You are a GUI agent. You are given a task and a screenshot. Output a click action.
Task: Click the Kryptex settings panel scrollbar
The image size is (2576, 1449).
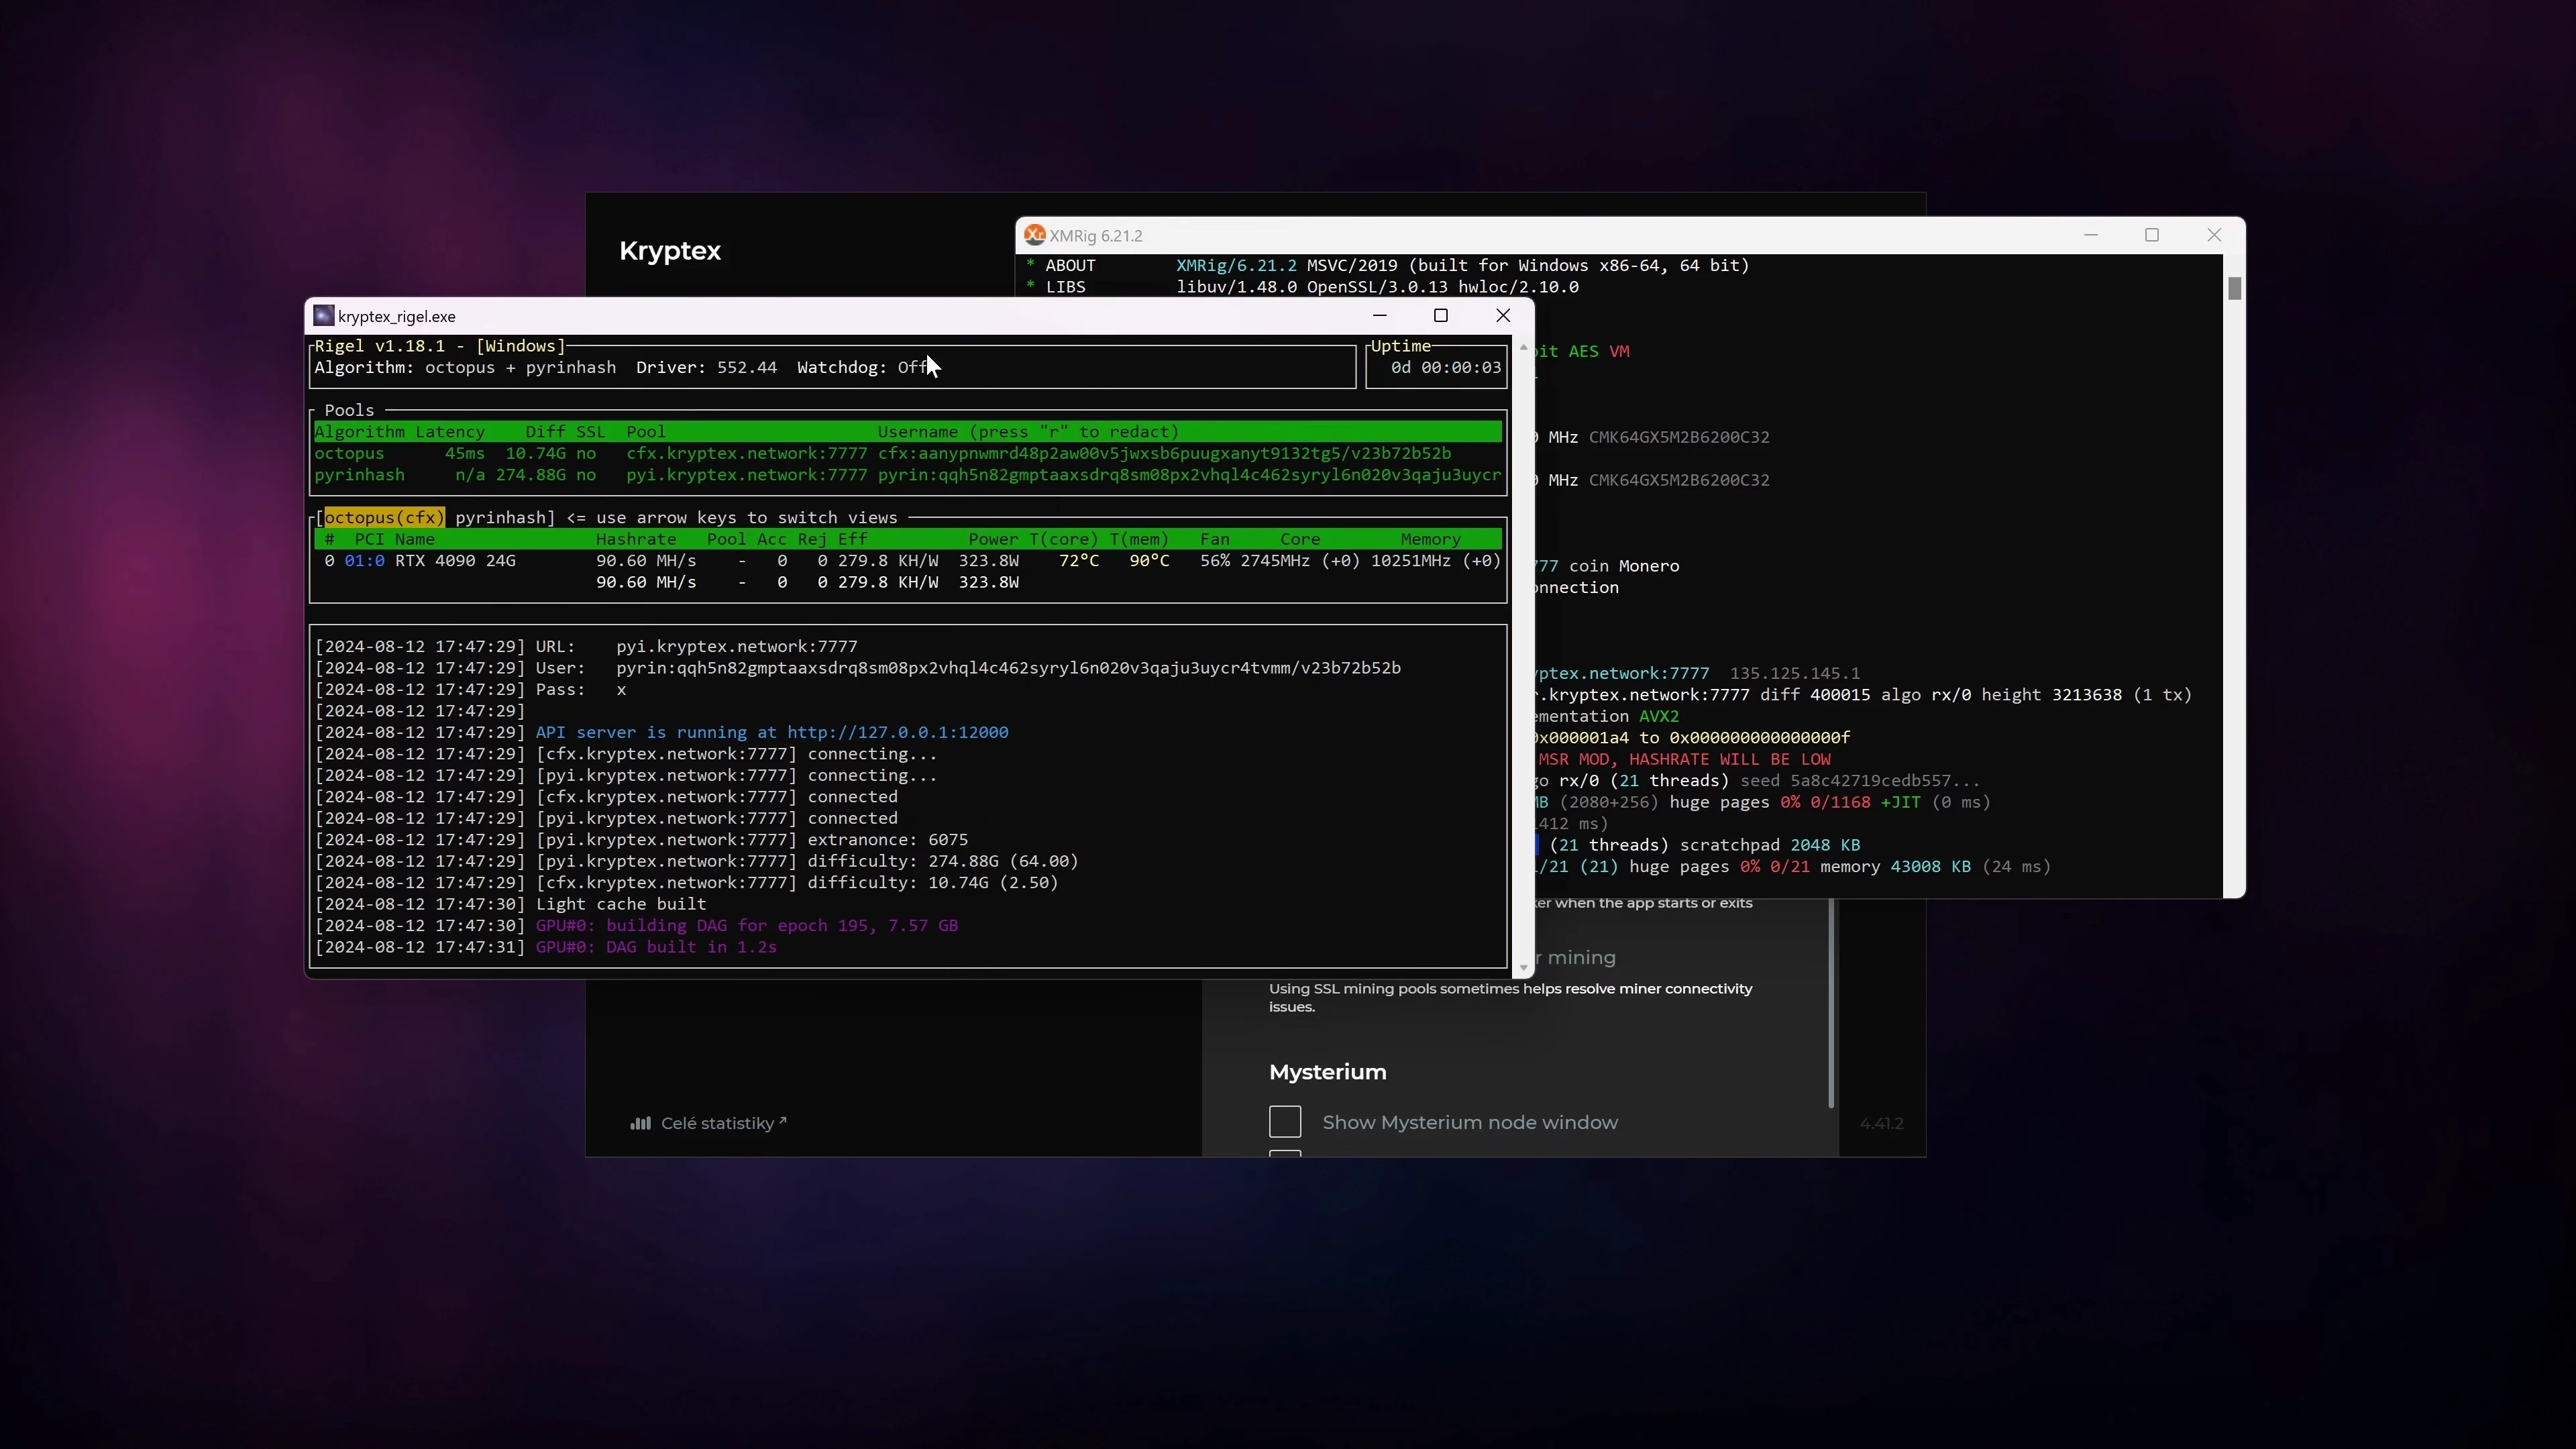(1831, 1003)
